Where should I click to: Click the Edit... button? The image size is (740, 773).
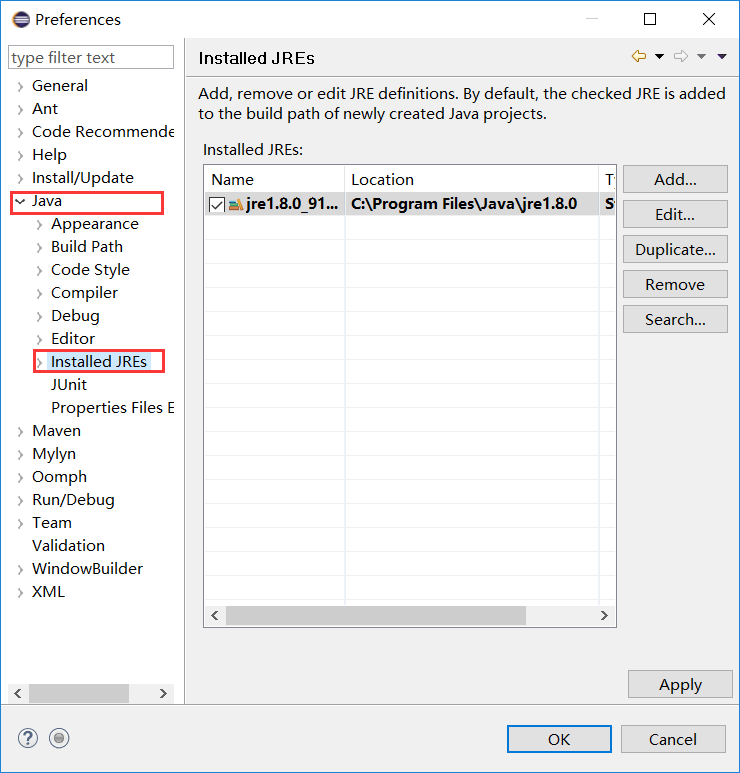(x=675, y=214)
